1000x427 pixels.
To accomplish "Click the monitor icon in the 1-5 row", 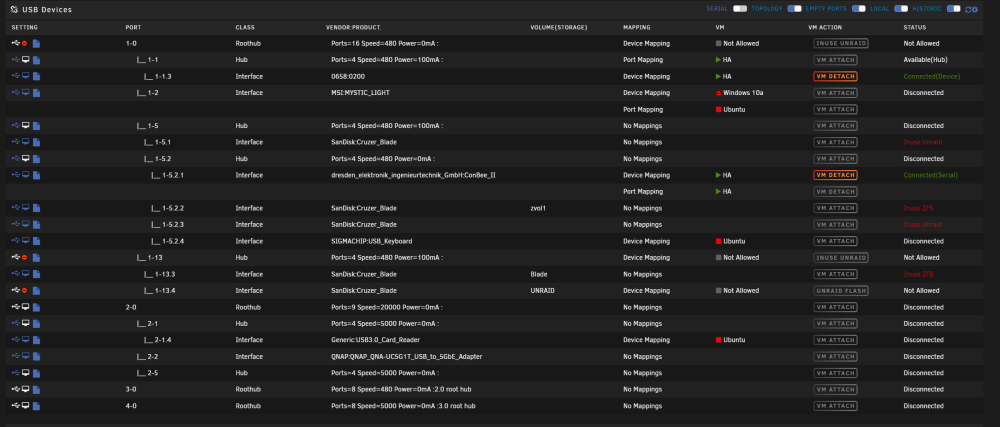I will [x=26, y=126].
